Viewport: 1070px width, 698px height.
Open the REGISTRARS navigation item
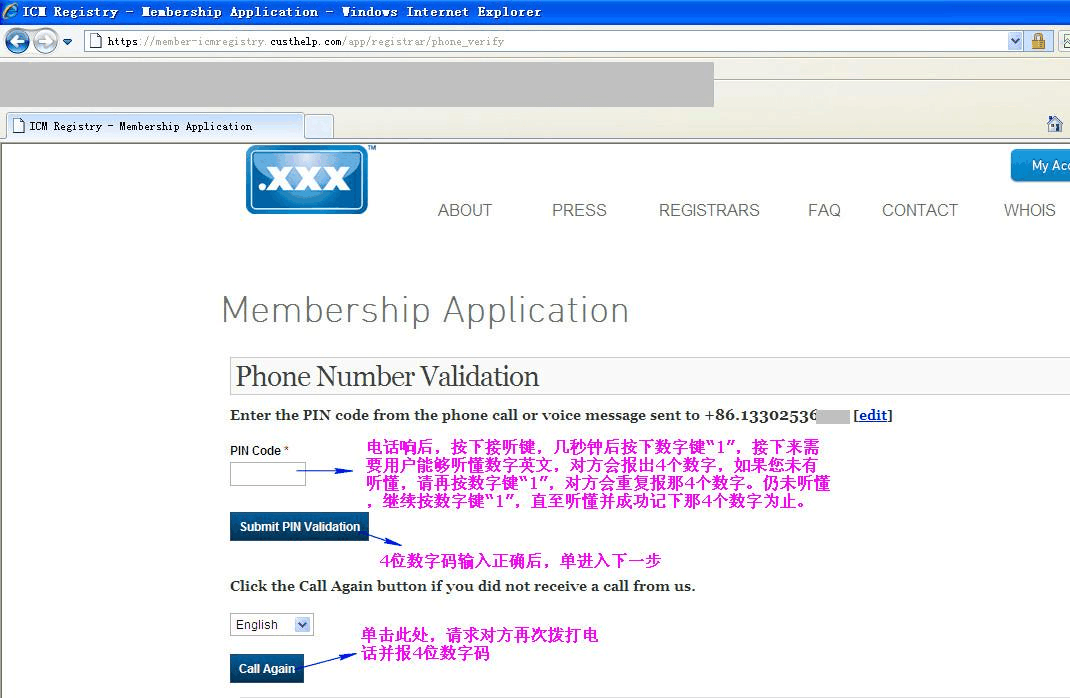pyautogui.click(x=709, y=210)
